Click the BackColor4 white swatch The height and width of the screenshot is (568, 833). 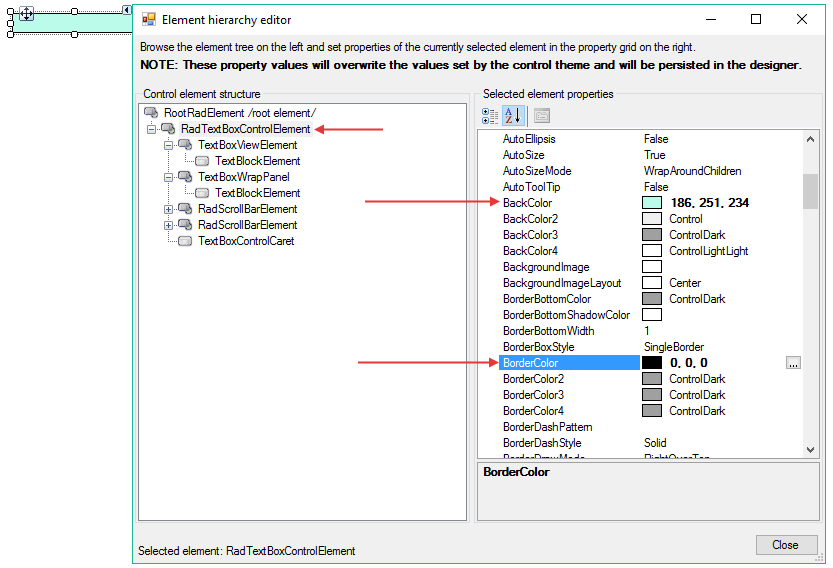click(x=652, y=251)
